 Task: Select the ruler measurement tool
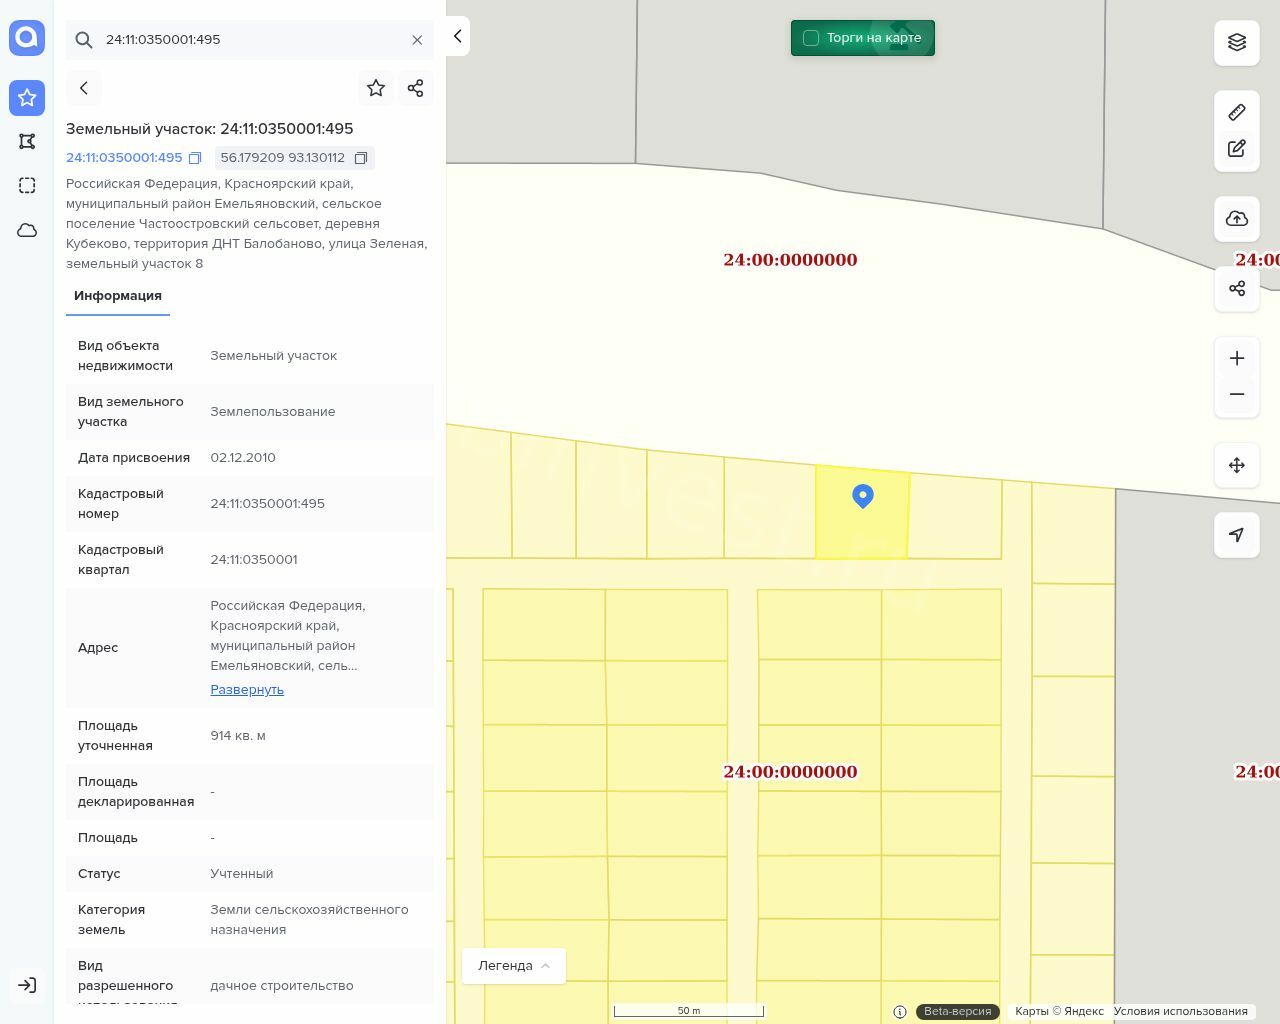pyautogui.click(x=1237, y=112)
